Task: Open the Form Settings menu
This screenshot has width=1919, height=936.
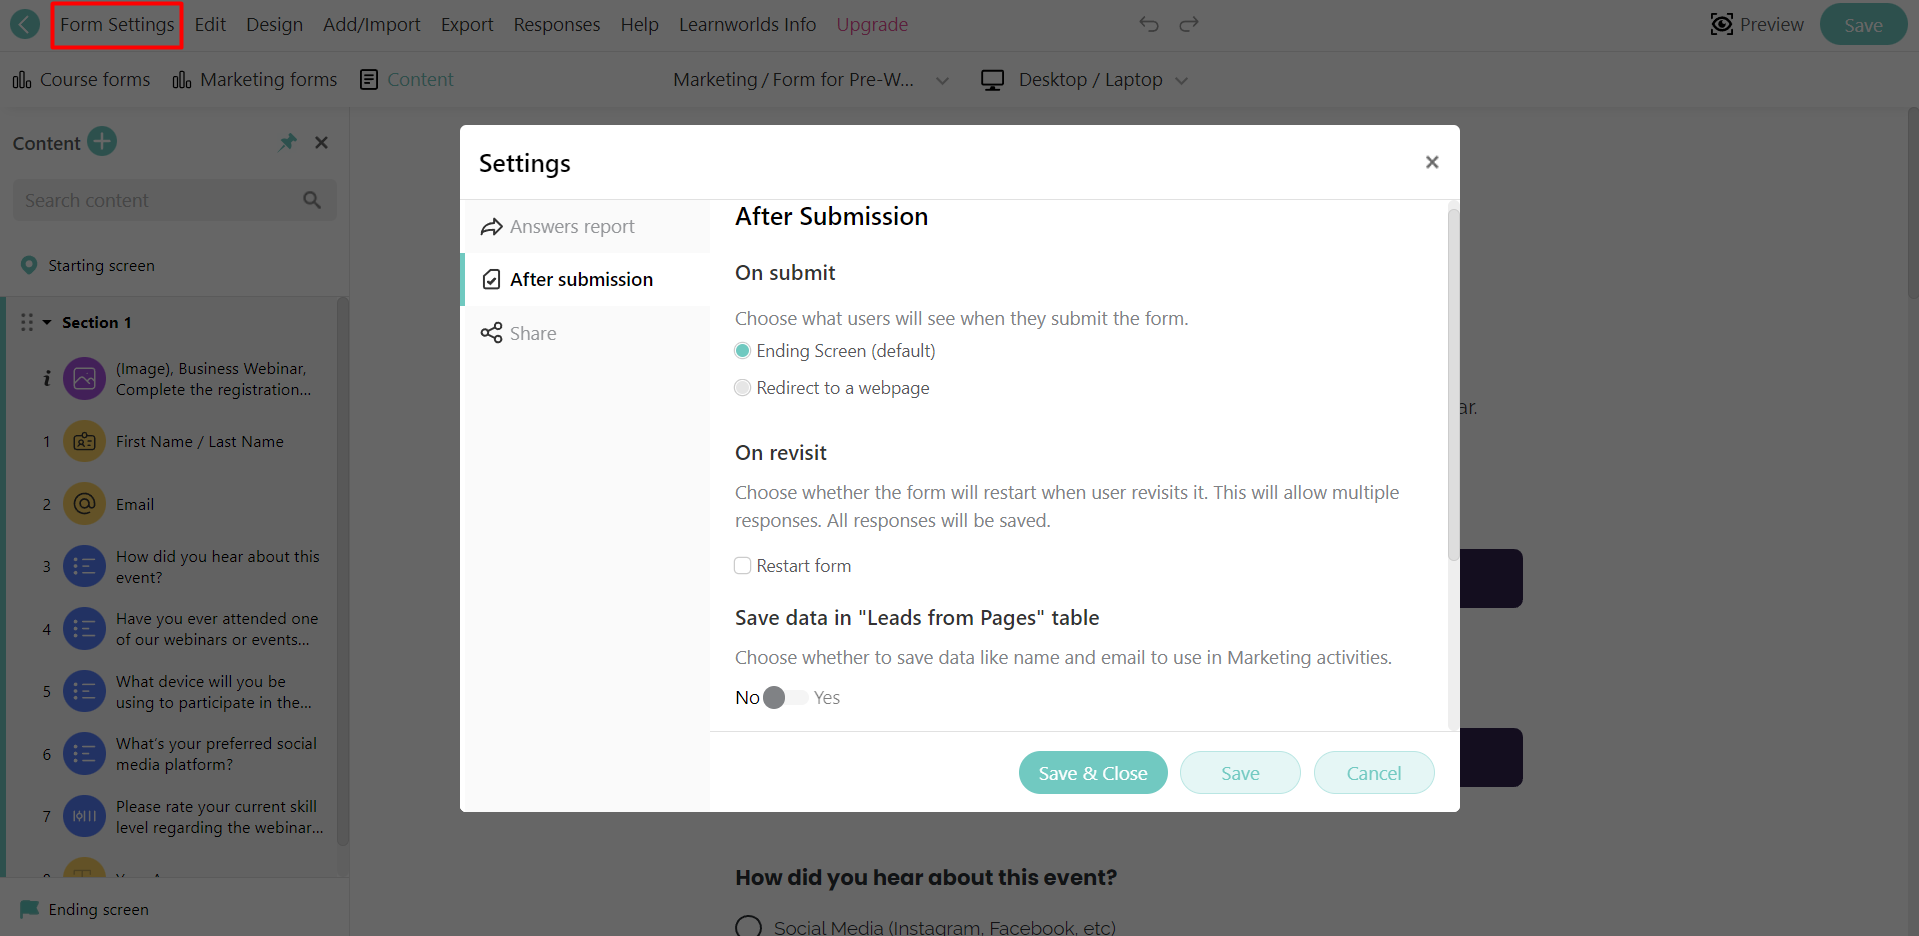Action: (x=116, y=24)
